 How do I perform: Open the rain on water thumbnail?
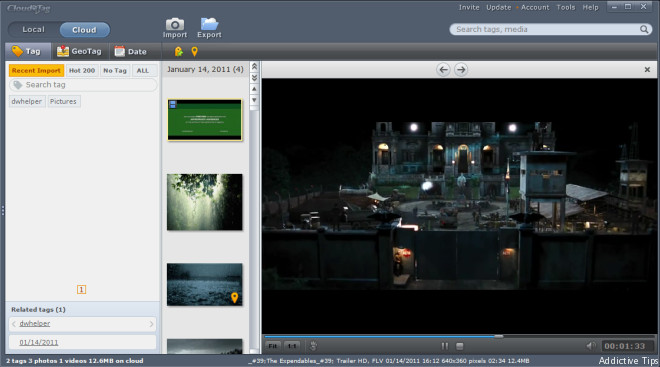[205, 285]
